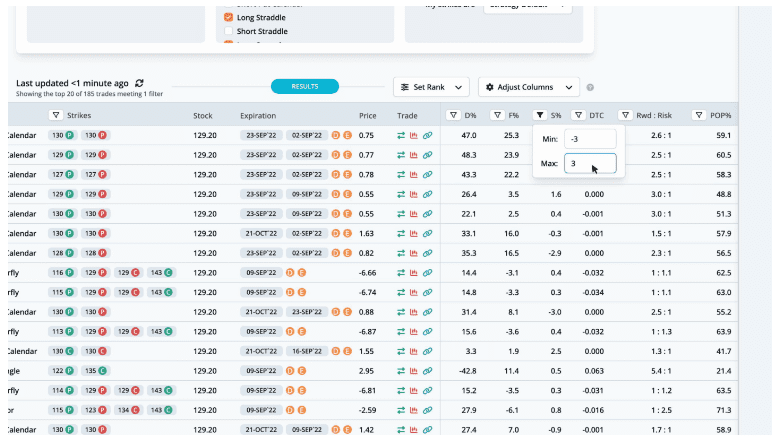
Task: Click the help question mark icon
Action: (x=590, y=88)
